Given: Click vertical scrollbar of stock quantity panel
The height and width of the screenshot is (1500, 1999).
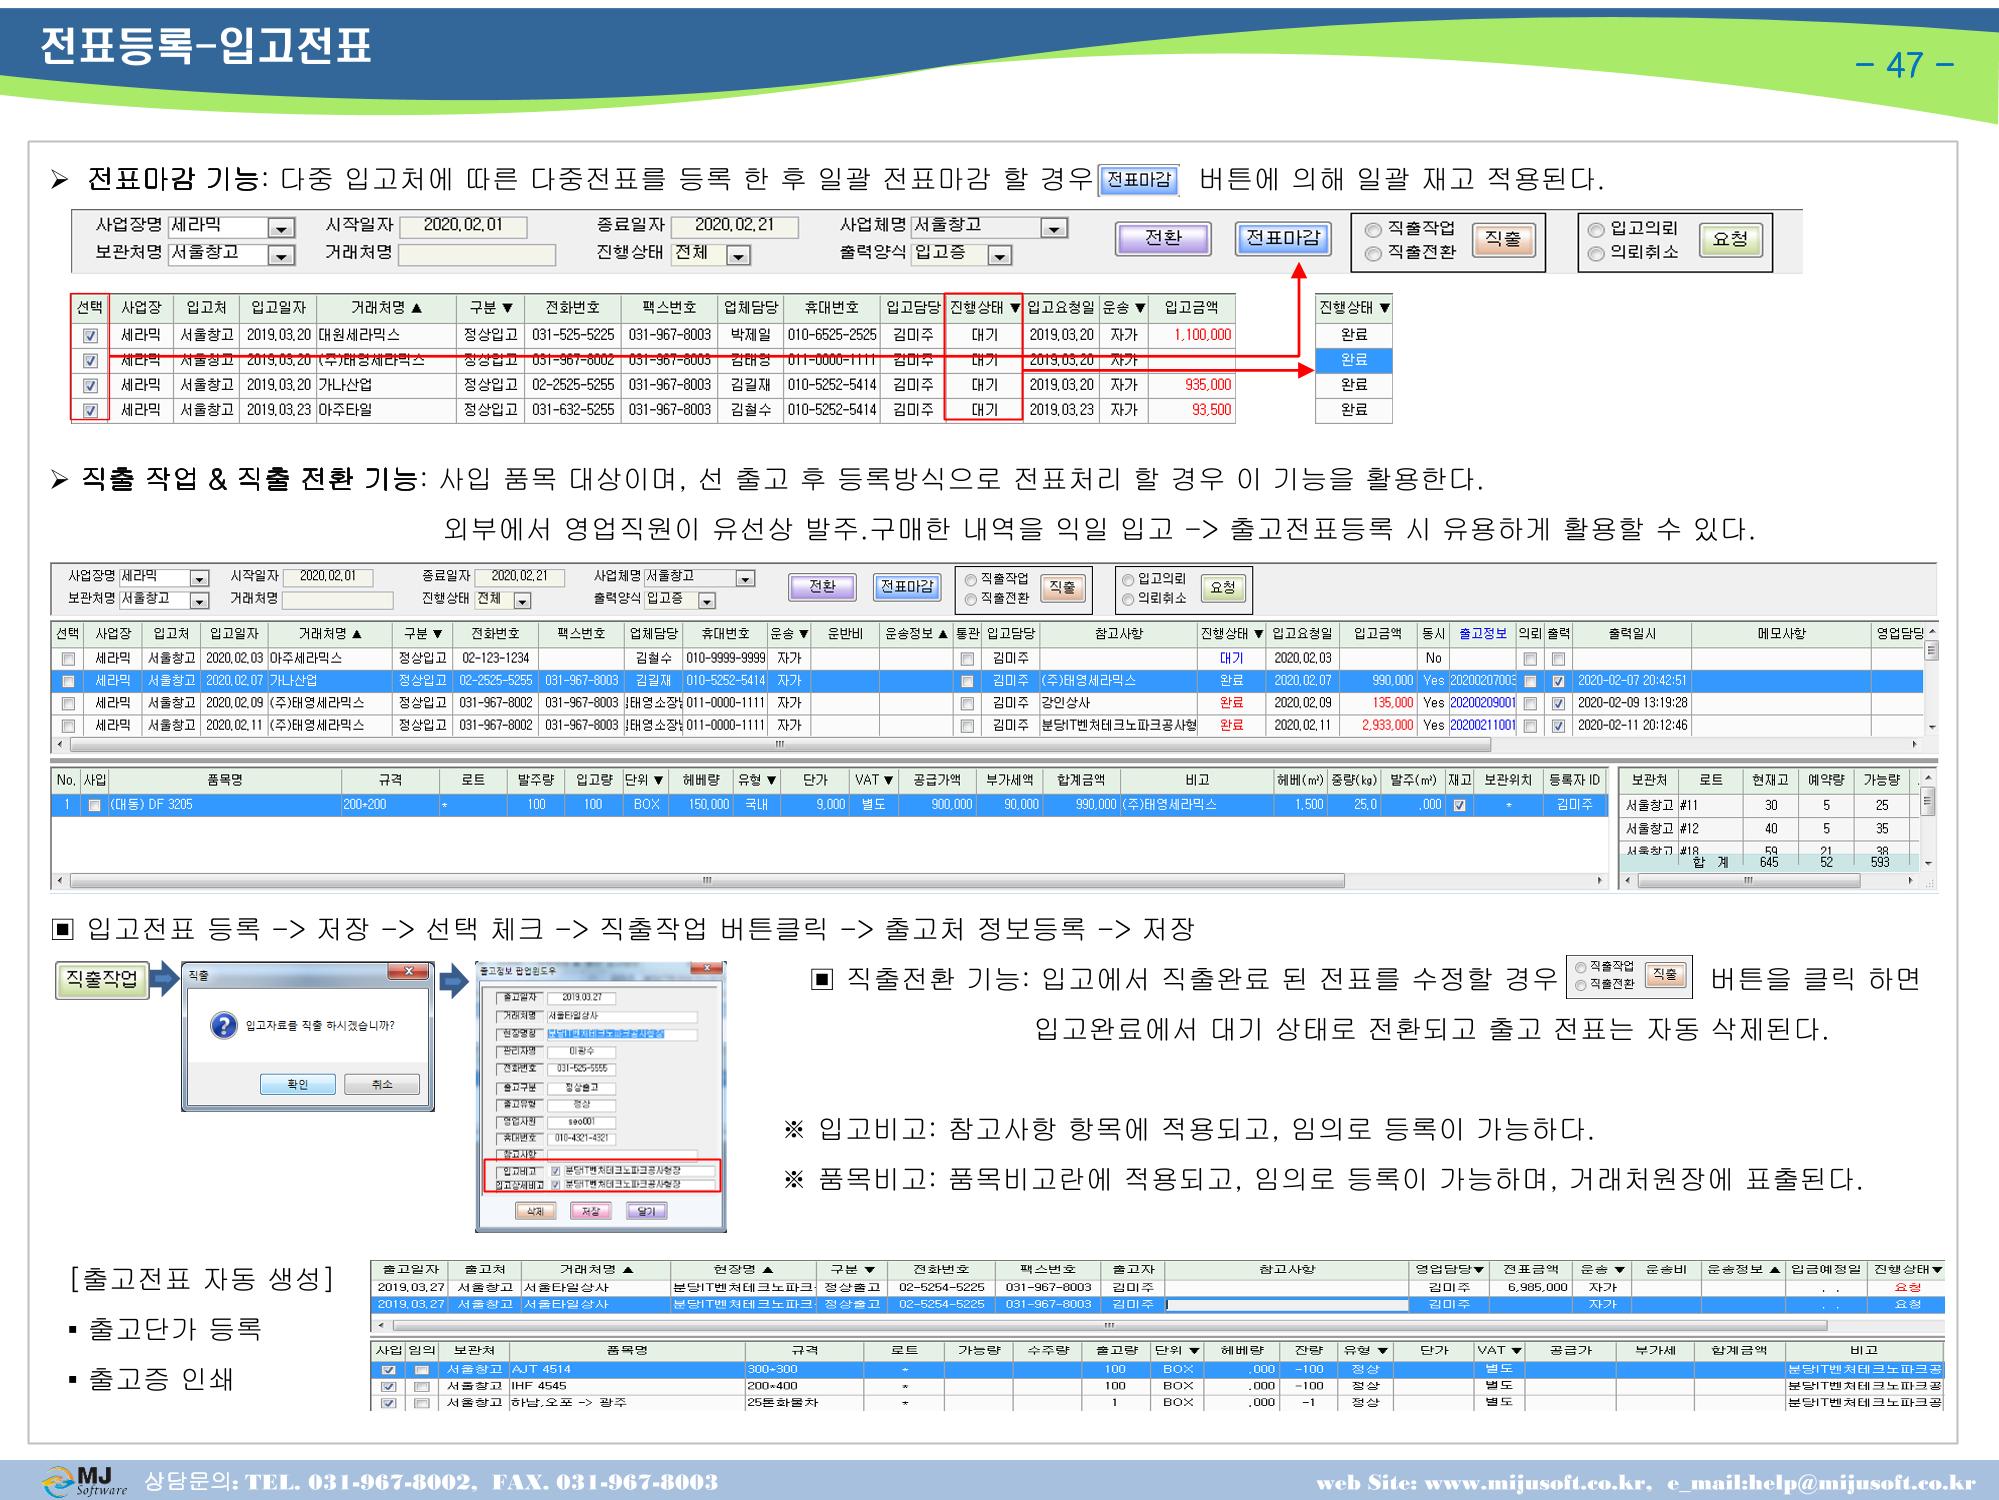Looking at the screenshot, I should pyautogui.click(x=1928, y=803).
